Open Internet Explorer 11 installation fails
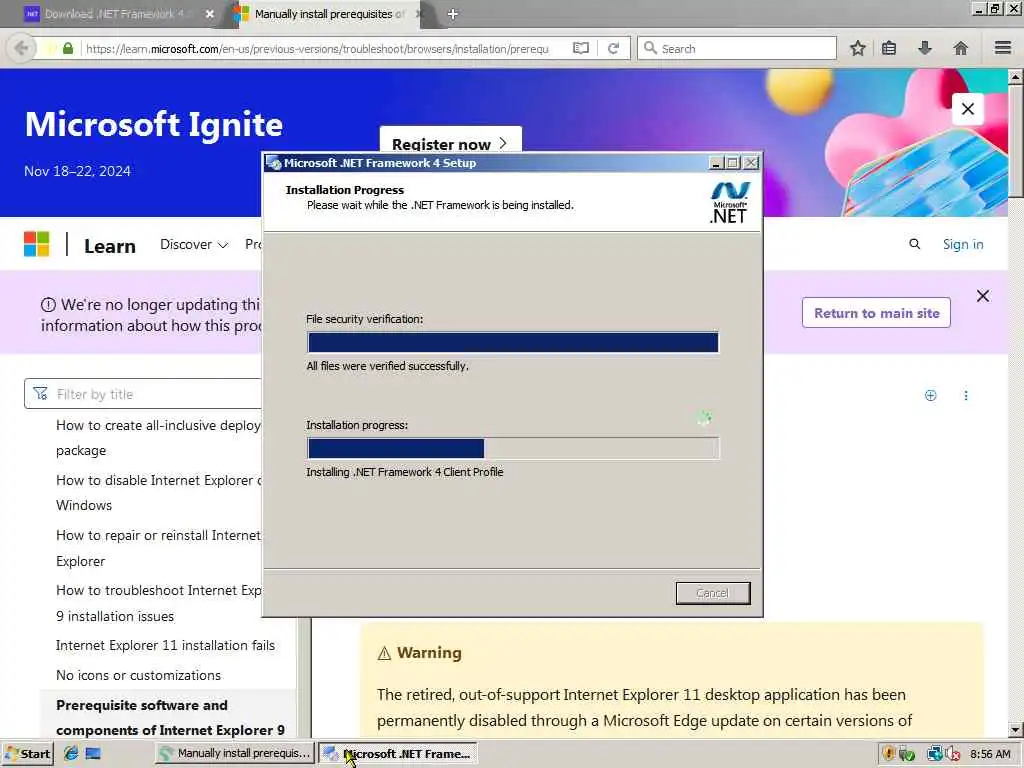Image resolution: width=1024 pixels, height=768 pixels. (165, 645)
